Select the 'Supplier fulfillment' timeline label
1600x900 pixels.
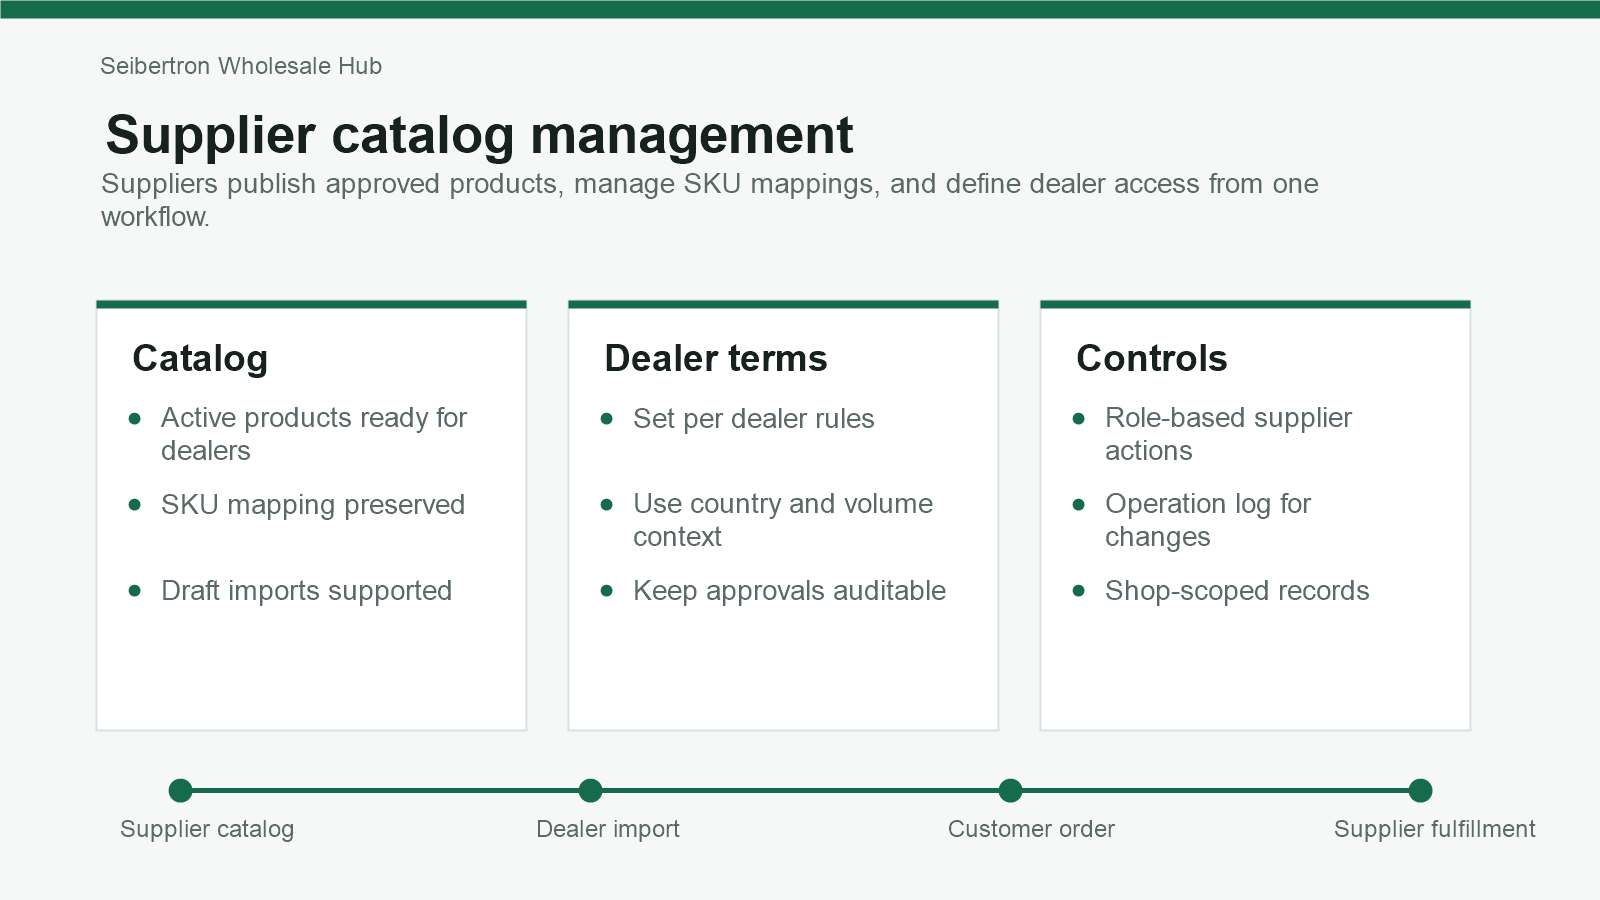coord(1435,829)
